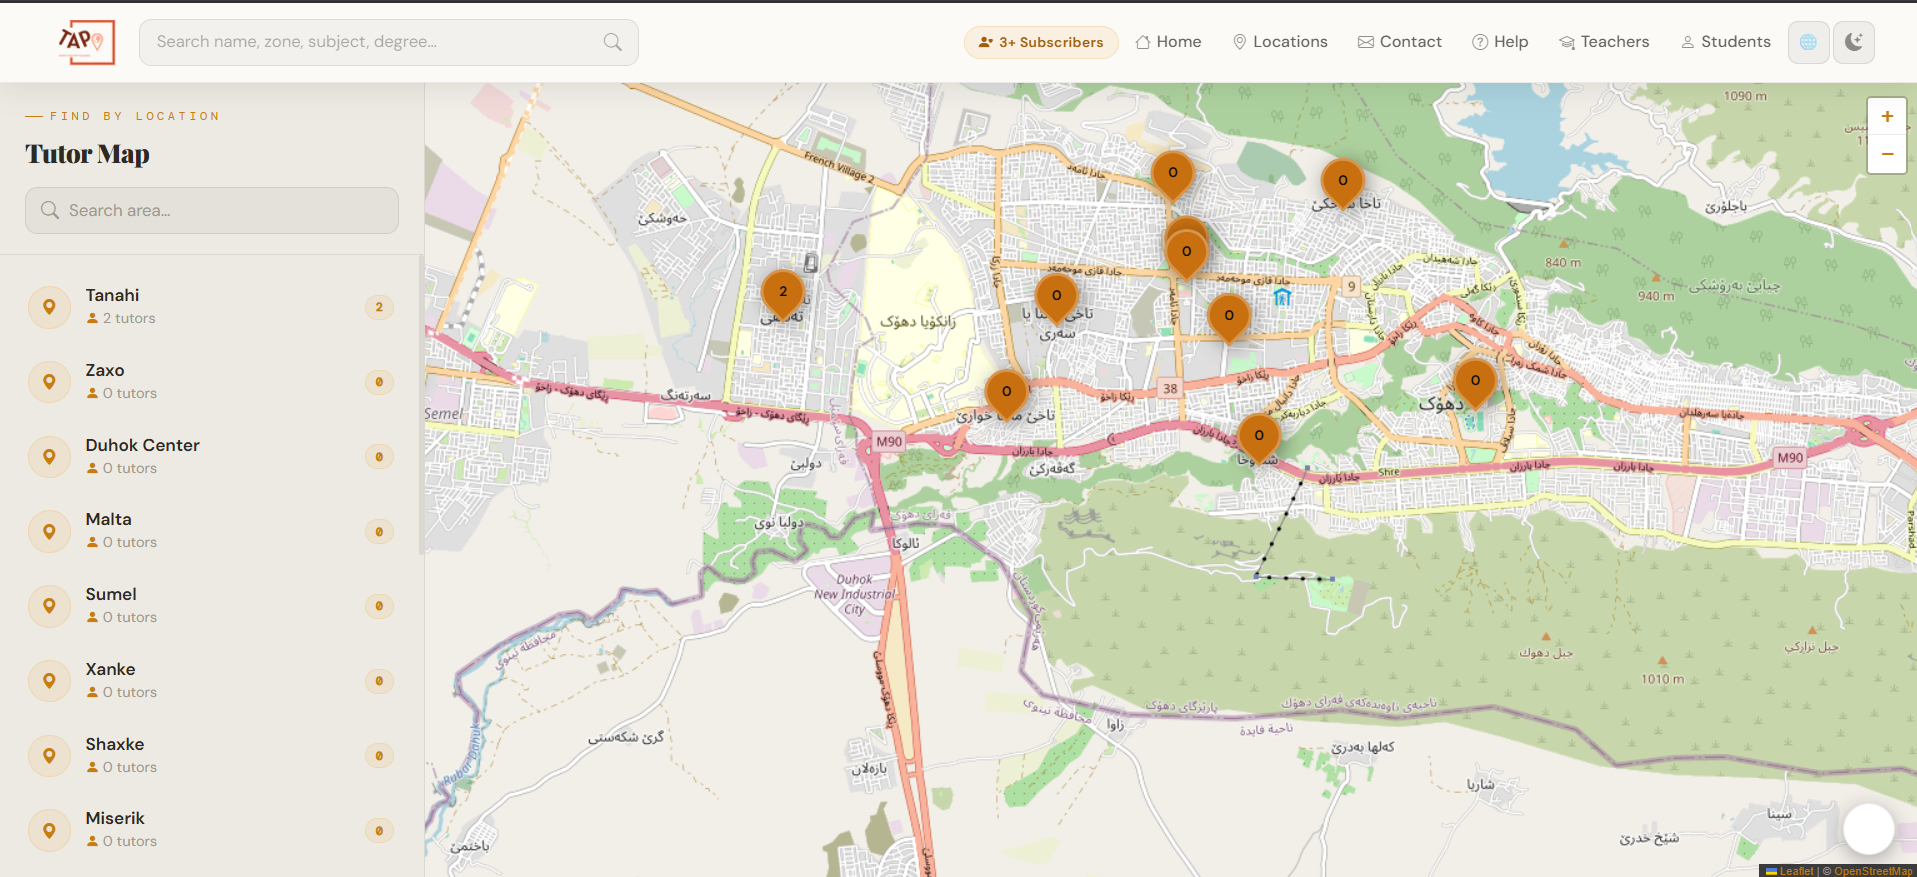Zoom out the map with minus button
The height and width of the screenshot is (877, 1917).
tap(1887, 154)
